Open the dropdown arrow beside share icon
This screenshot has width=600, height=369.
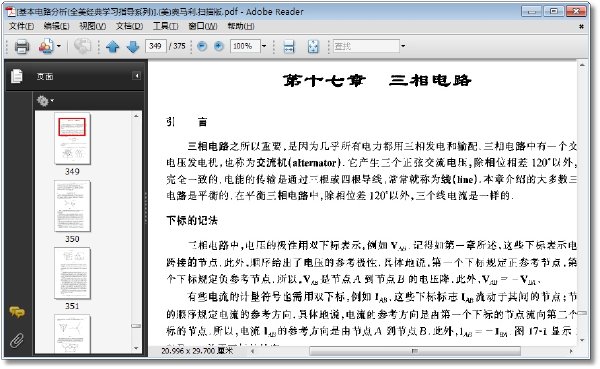[x=59, y=46]
